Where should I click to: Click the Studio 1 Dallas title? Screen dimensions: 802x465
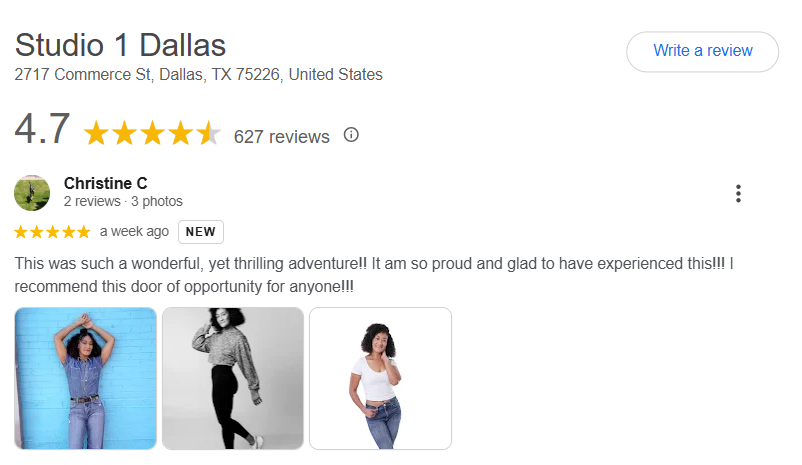[120, 45]
